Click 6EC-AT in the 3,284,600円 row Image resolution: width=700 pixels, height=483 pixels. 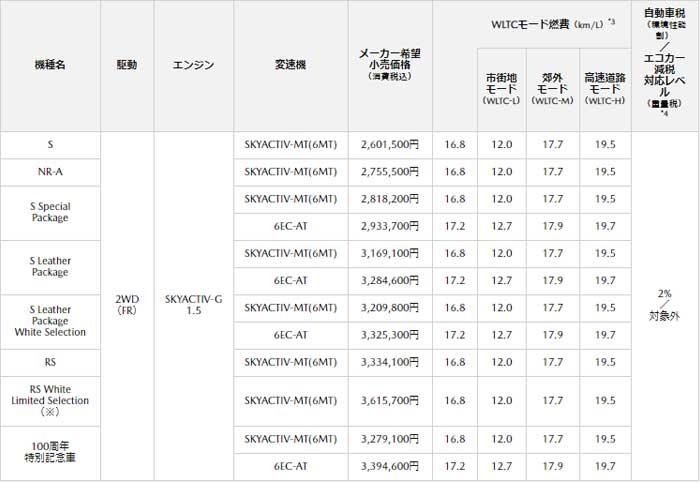coord(291,281)
